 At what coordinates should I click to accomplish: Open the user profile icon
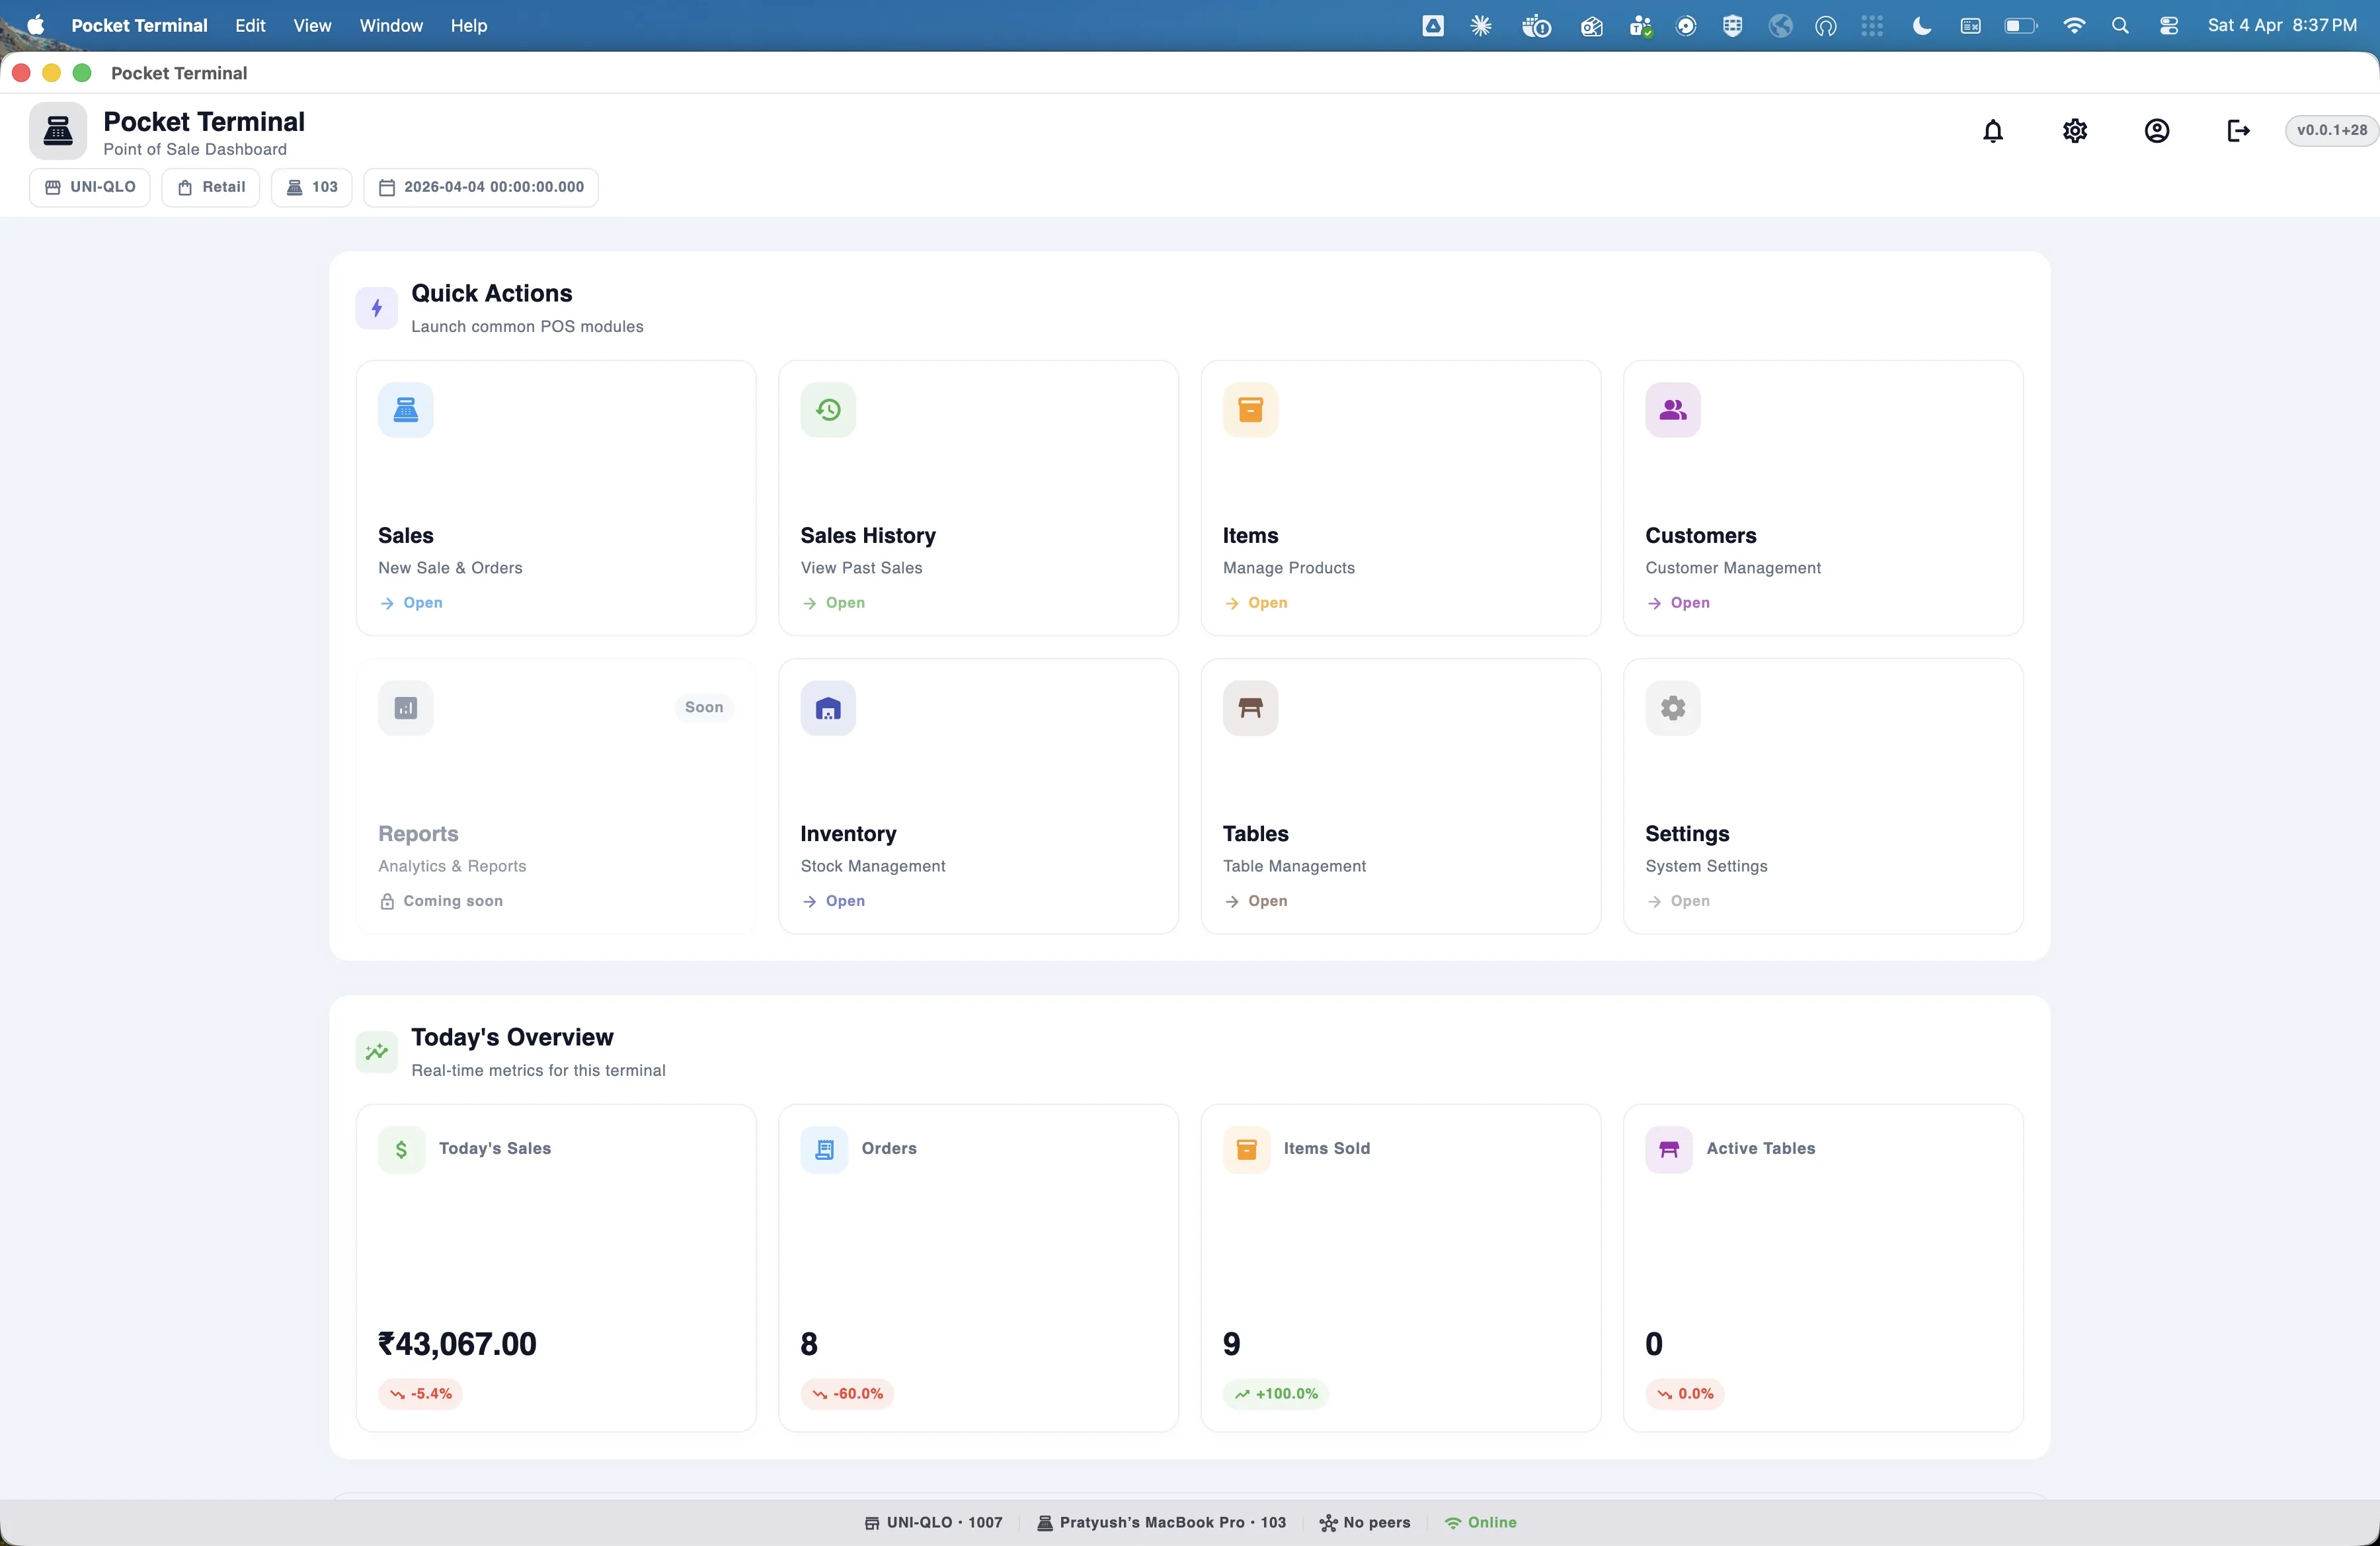2156,131
